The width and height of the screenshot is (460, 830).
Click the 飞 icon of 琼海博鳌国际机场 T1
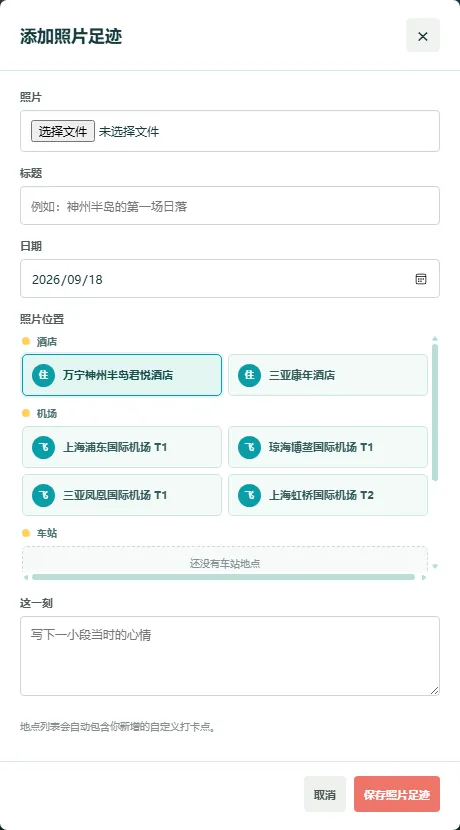tap(249, 447)
